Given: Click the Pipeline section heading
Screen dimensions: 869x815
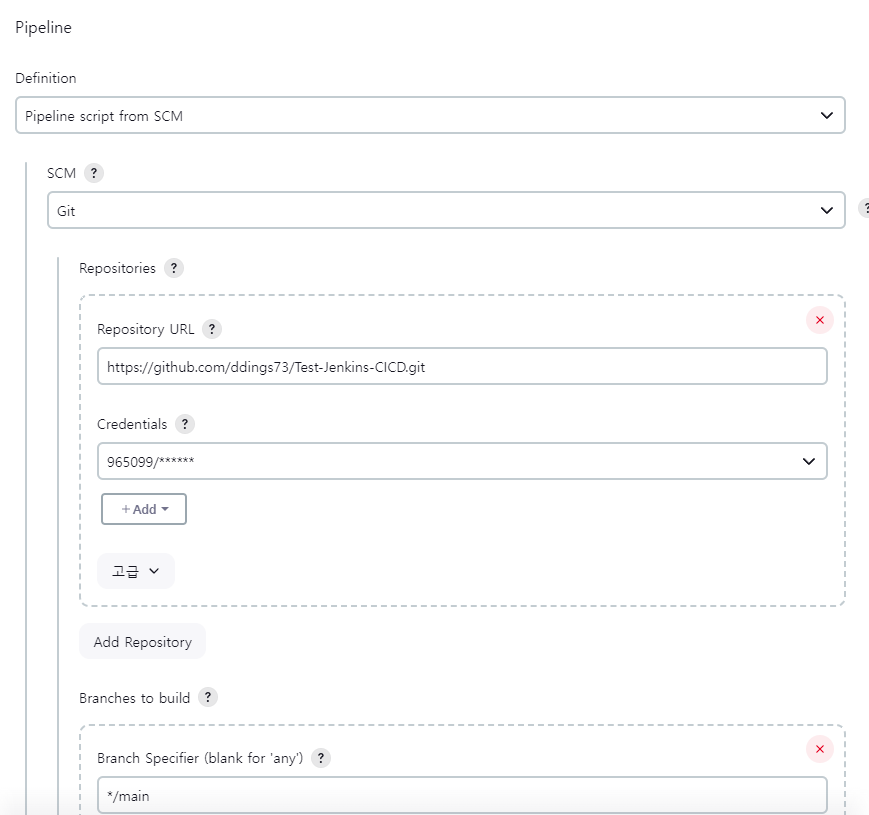Looking at the screenshot, I should click(41, 27).
